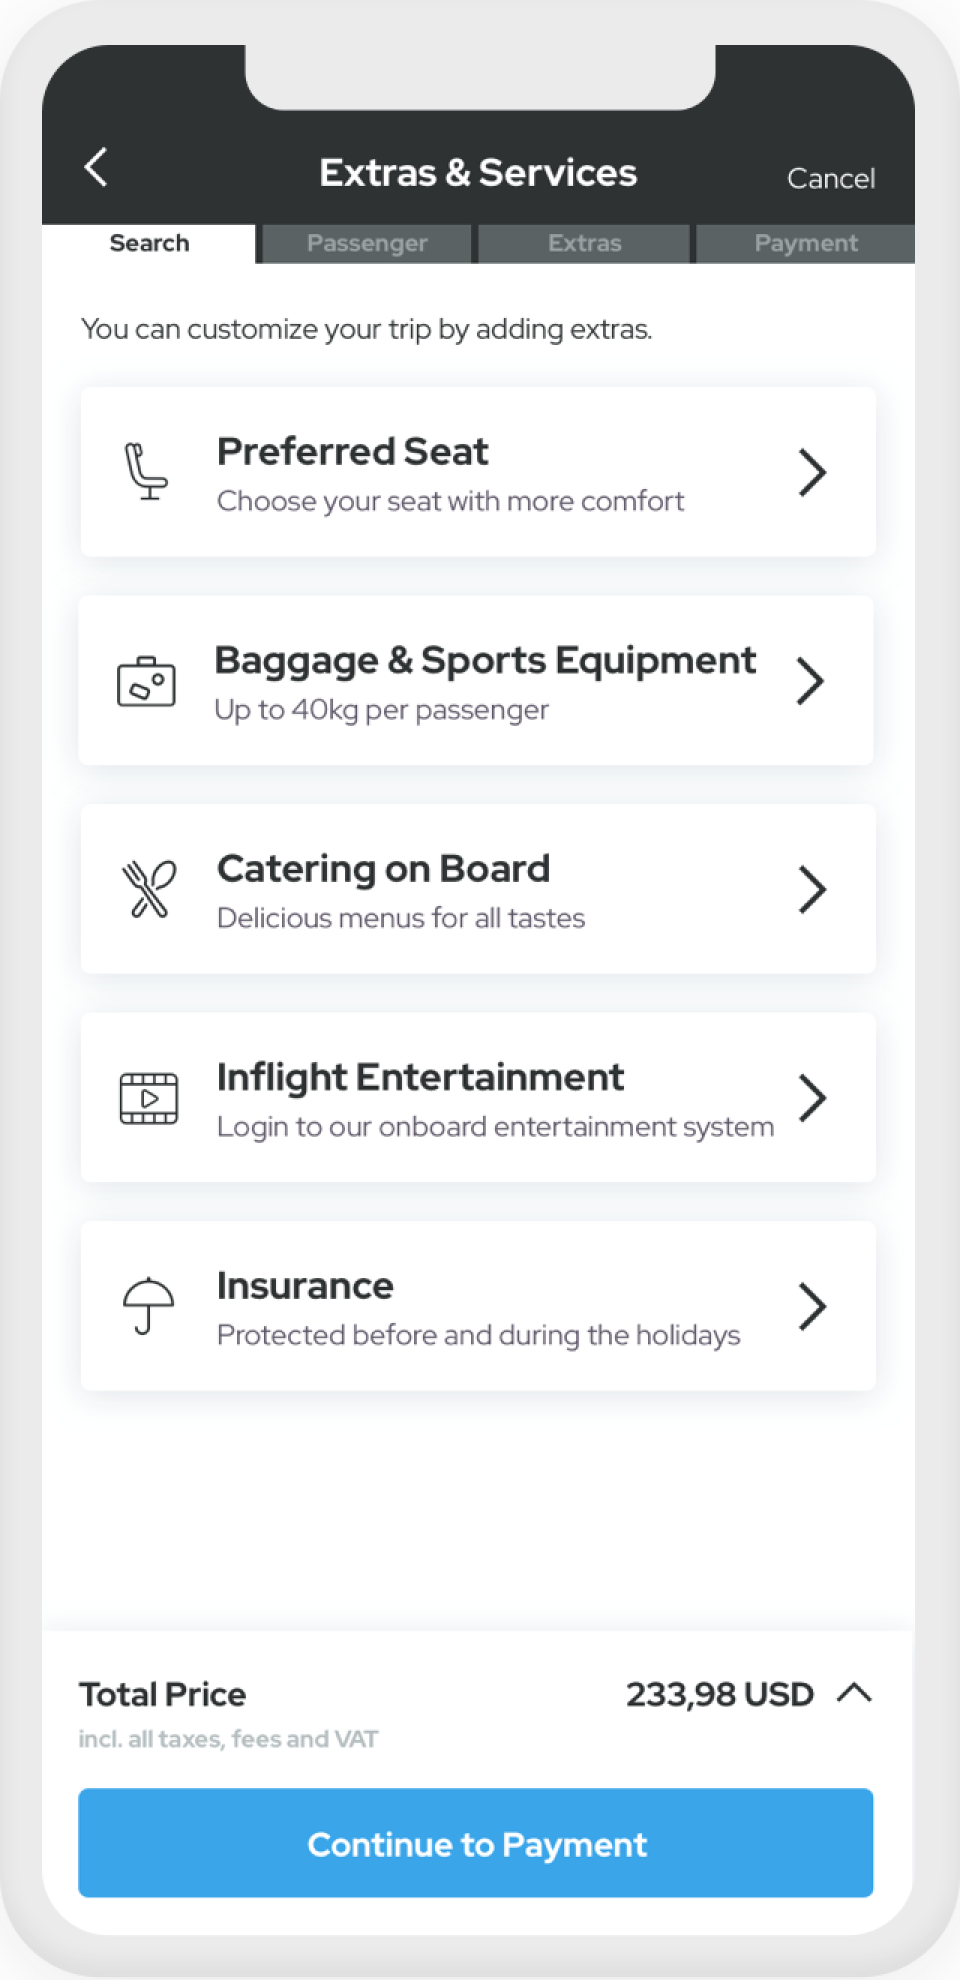Open Catering on Board chevron arrow
This screenshot has width=960, height=1980.
[812, 889]
